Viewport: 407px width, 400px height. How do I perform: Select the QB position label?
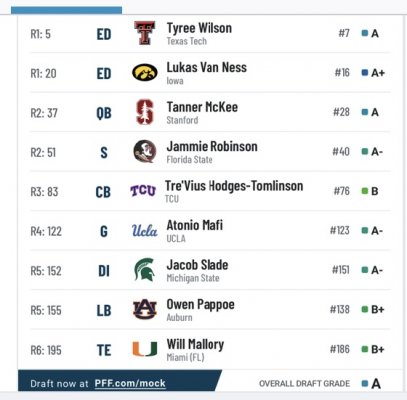pos(104,113)
